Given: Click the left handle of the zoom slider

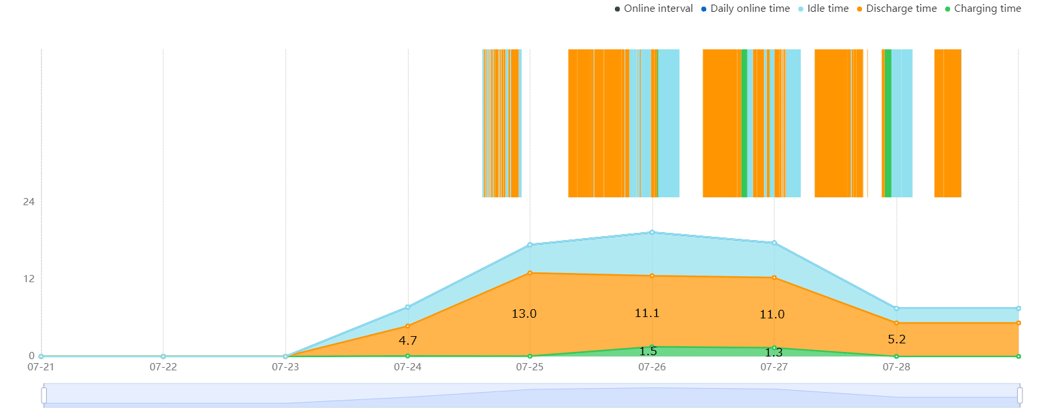Looking at the screenshot, I should [44, 395].
